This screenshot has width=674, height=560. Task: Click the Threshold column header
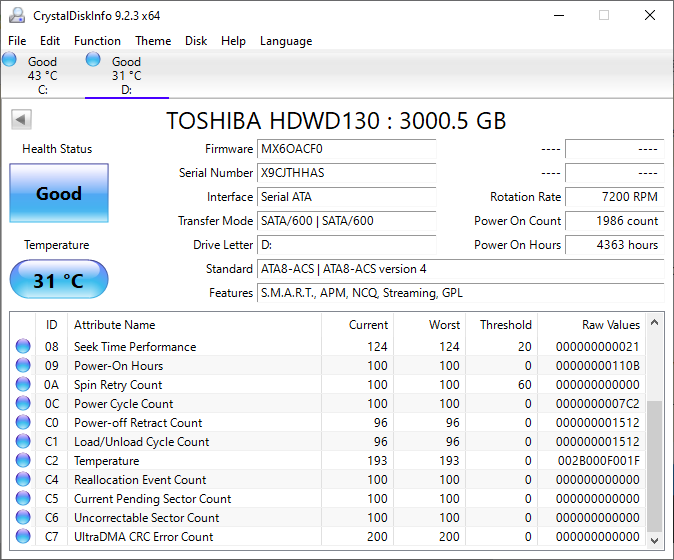502,325
